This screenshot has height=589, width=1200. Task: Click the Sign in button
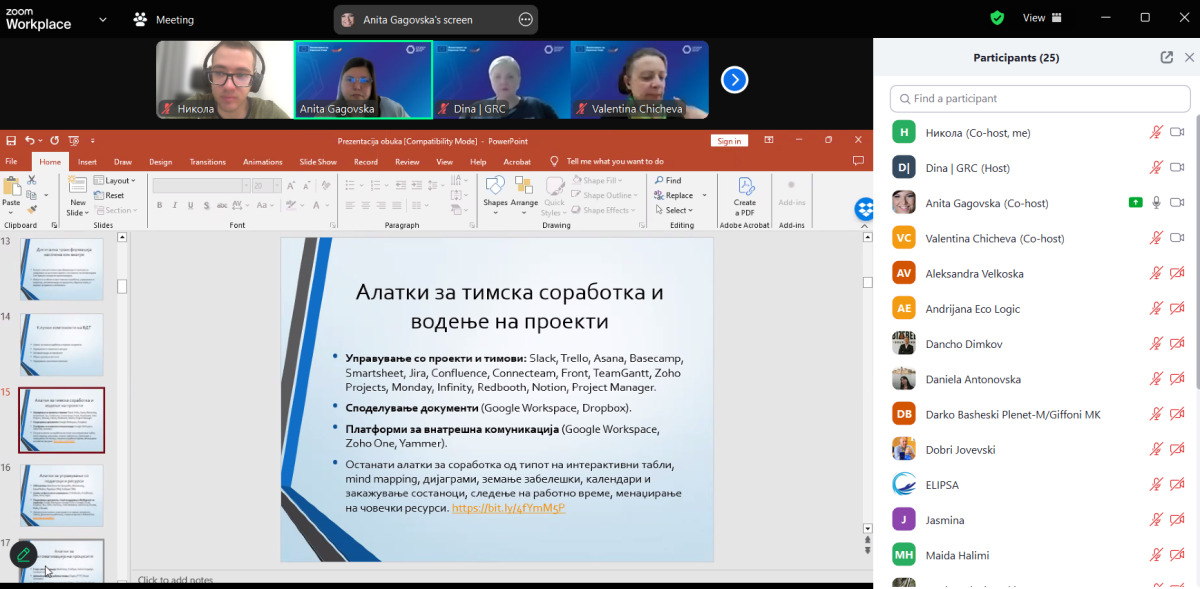[x=729, y=141]
